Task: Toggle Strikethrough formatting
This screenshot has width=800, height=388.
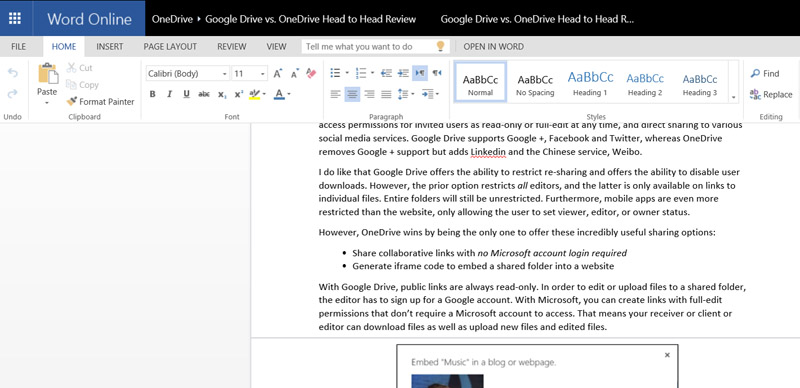Action: pos(204,94)
